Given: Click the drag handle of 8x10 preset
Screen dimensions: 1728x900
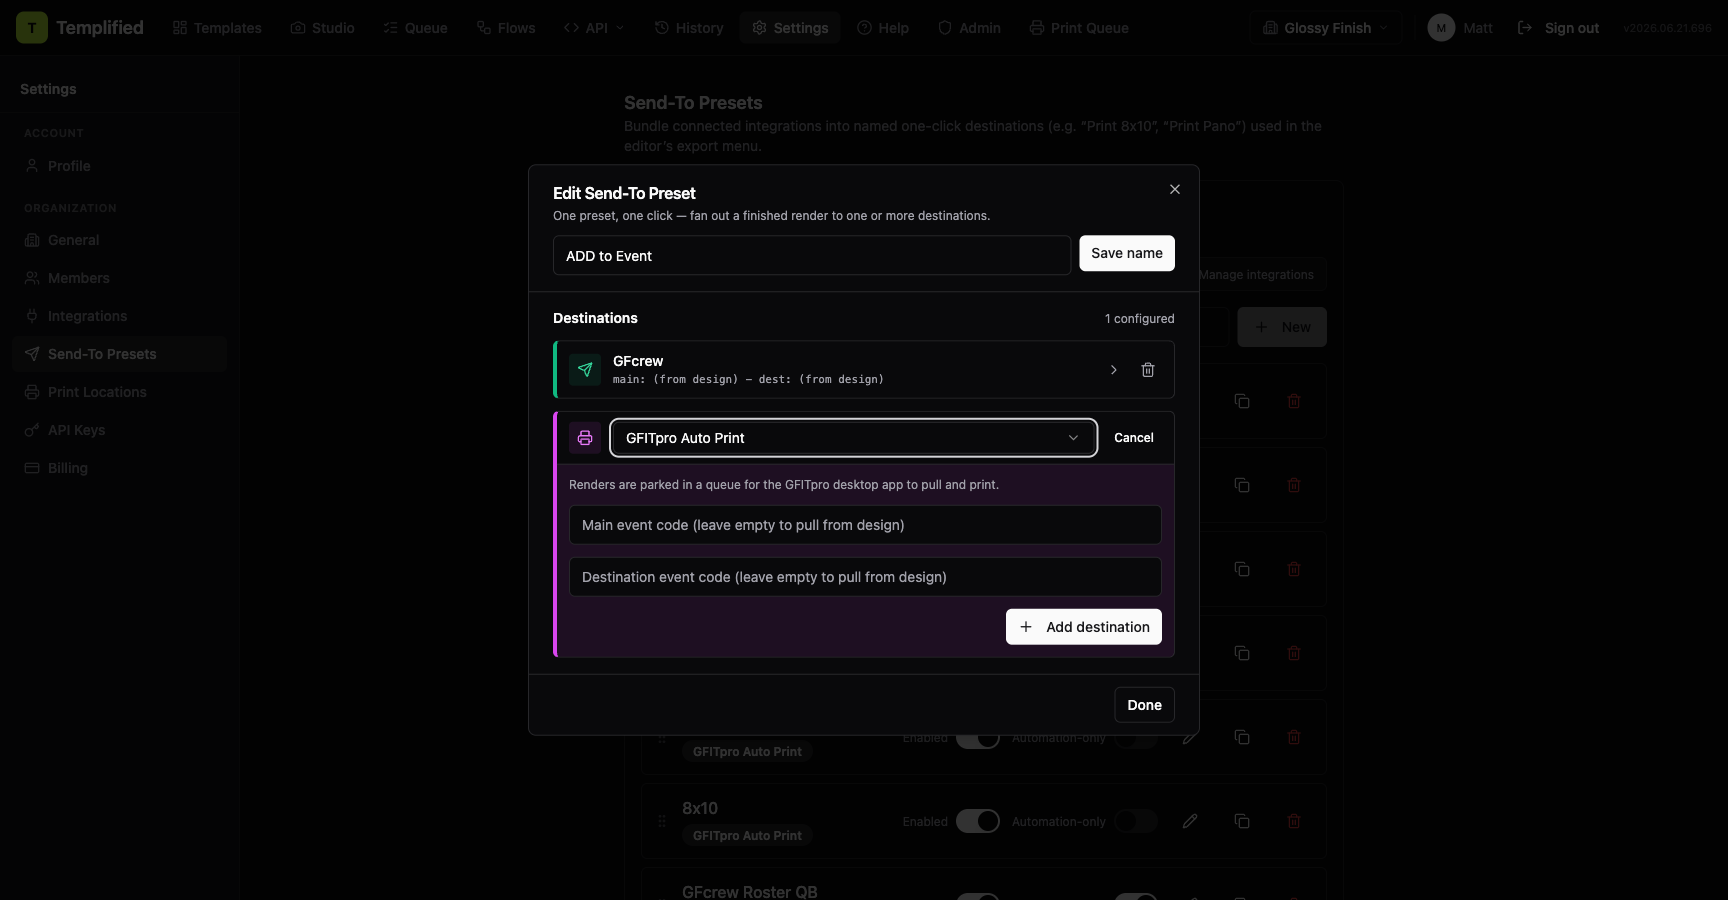Looking at the screenshot, I should pos(662,821).
